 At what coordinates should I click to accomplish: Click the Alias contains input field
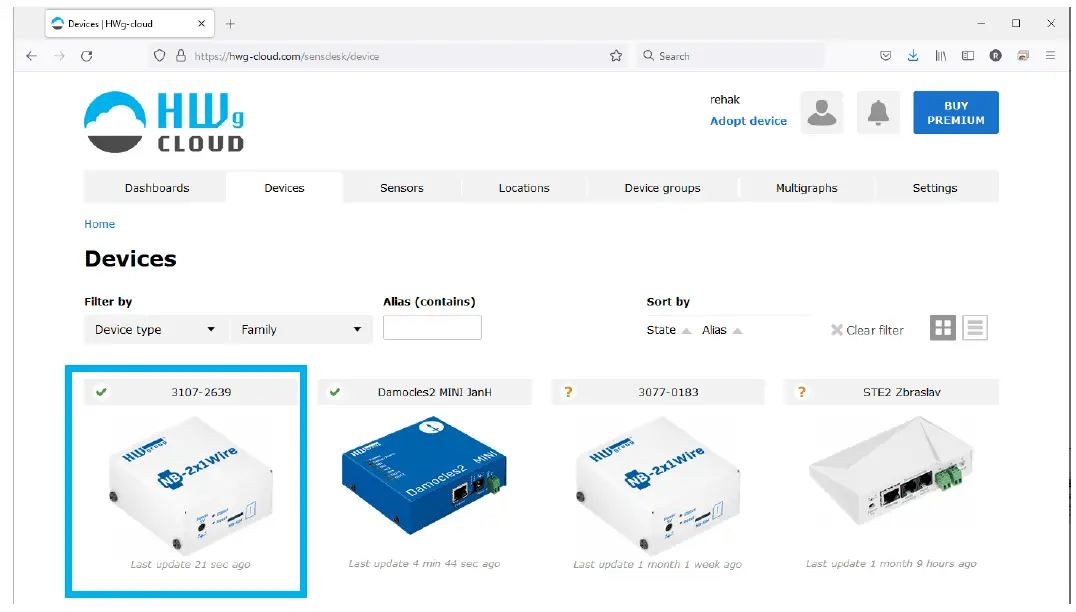432,327
